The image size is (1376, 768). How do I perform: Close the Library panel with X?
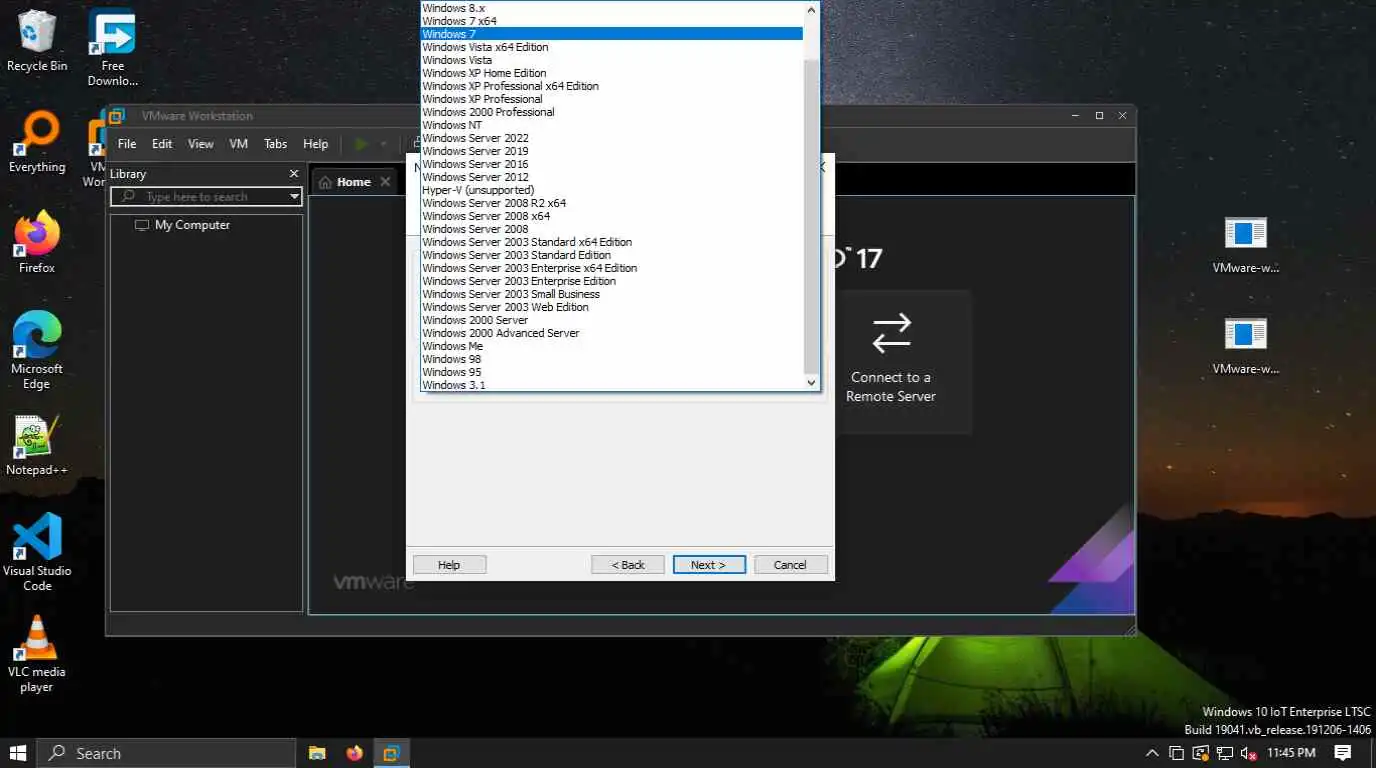[294, 174]
